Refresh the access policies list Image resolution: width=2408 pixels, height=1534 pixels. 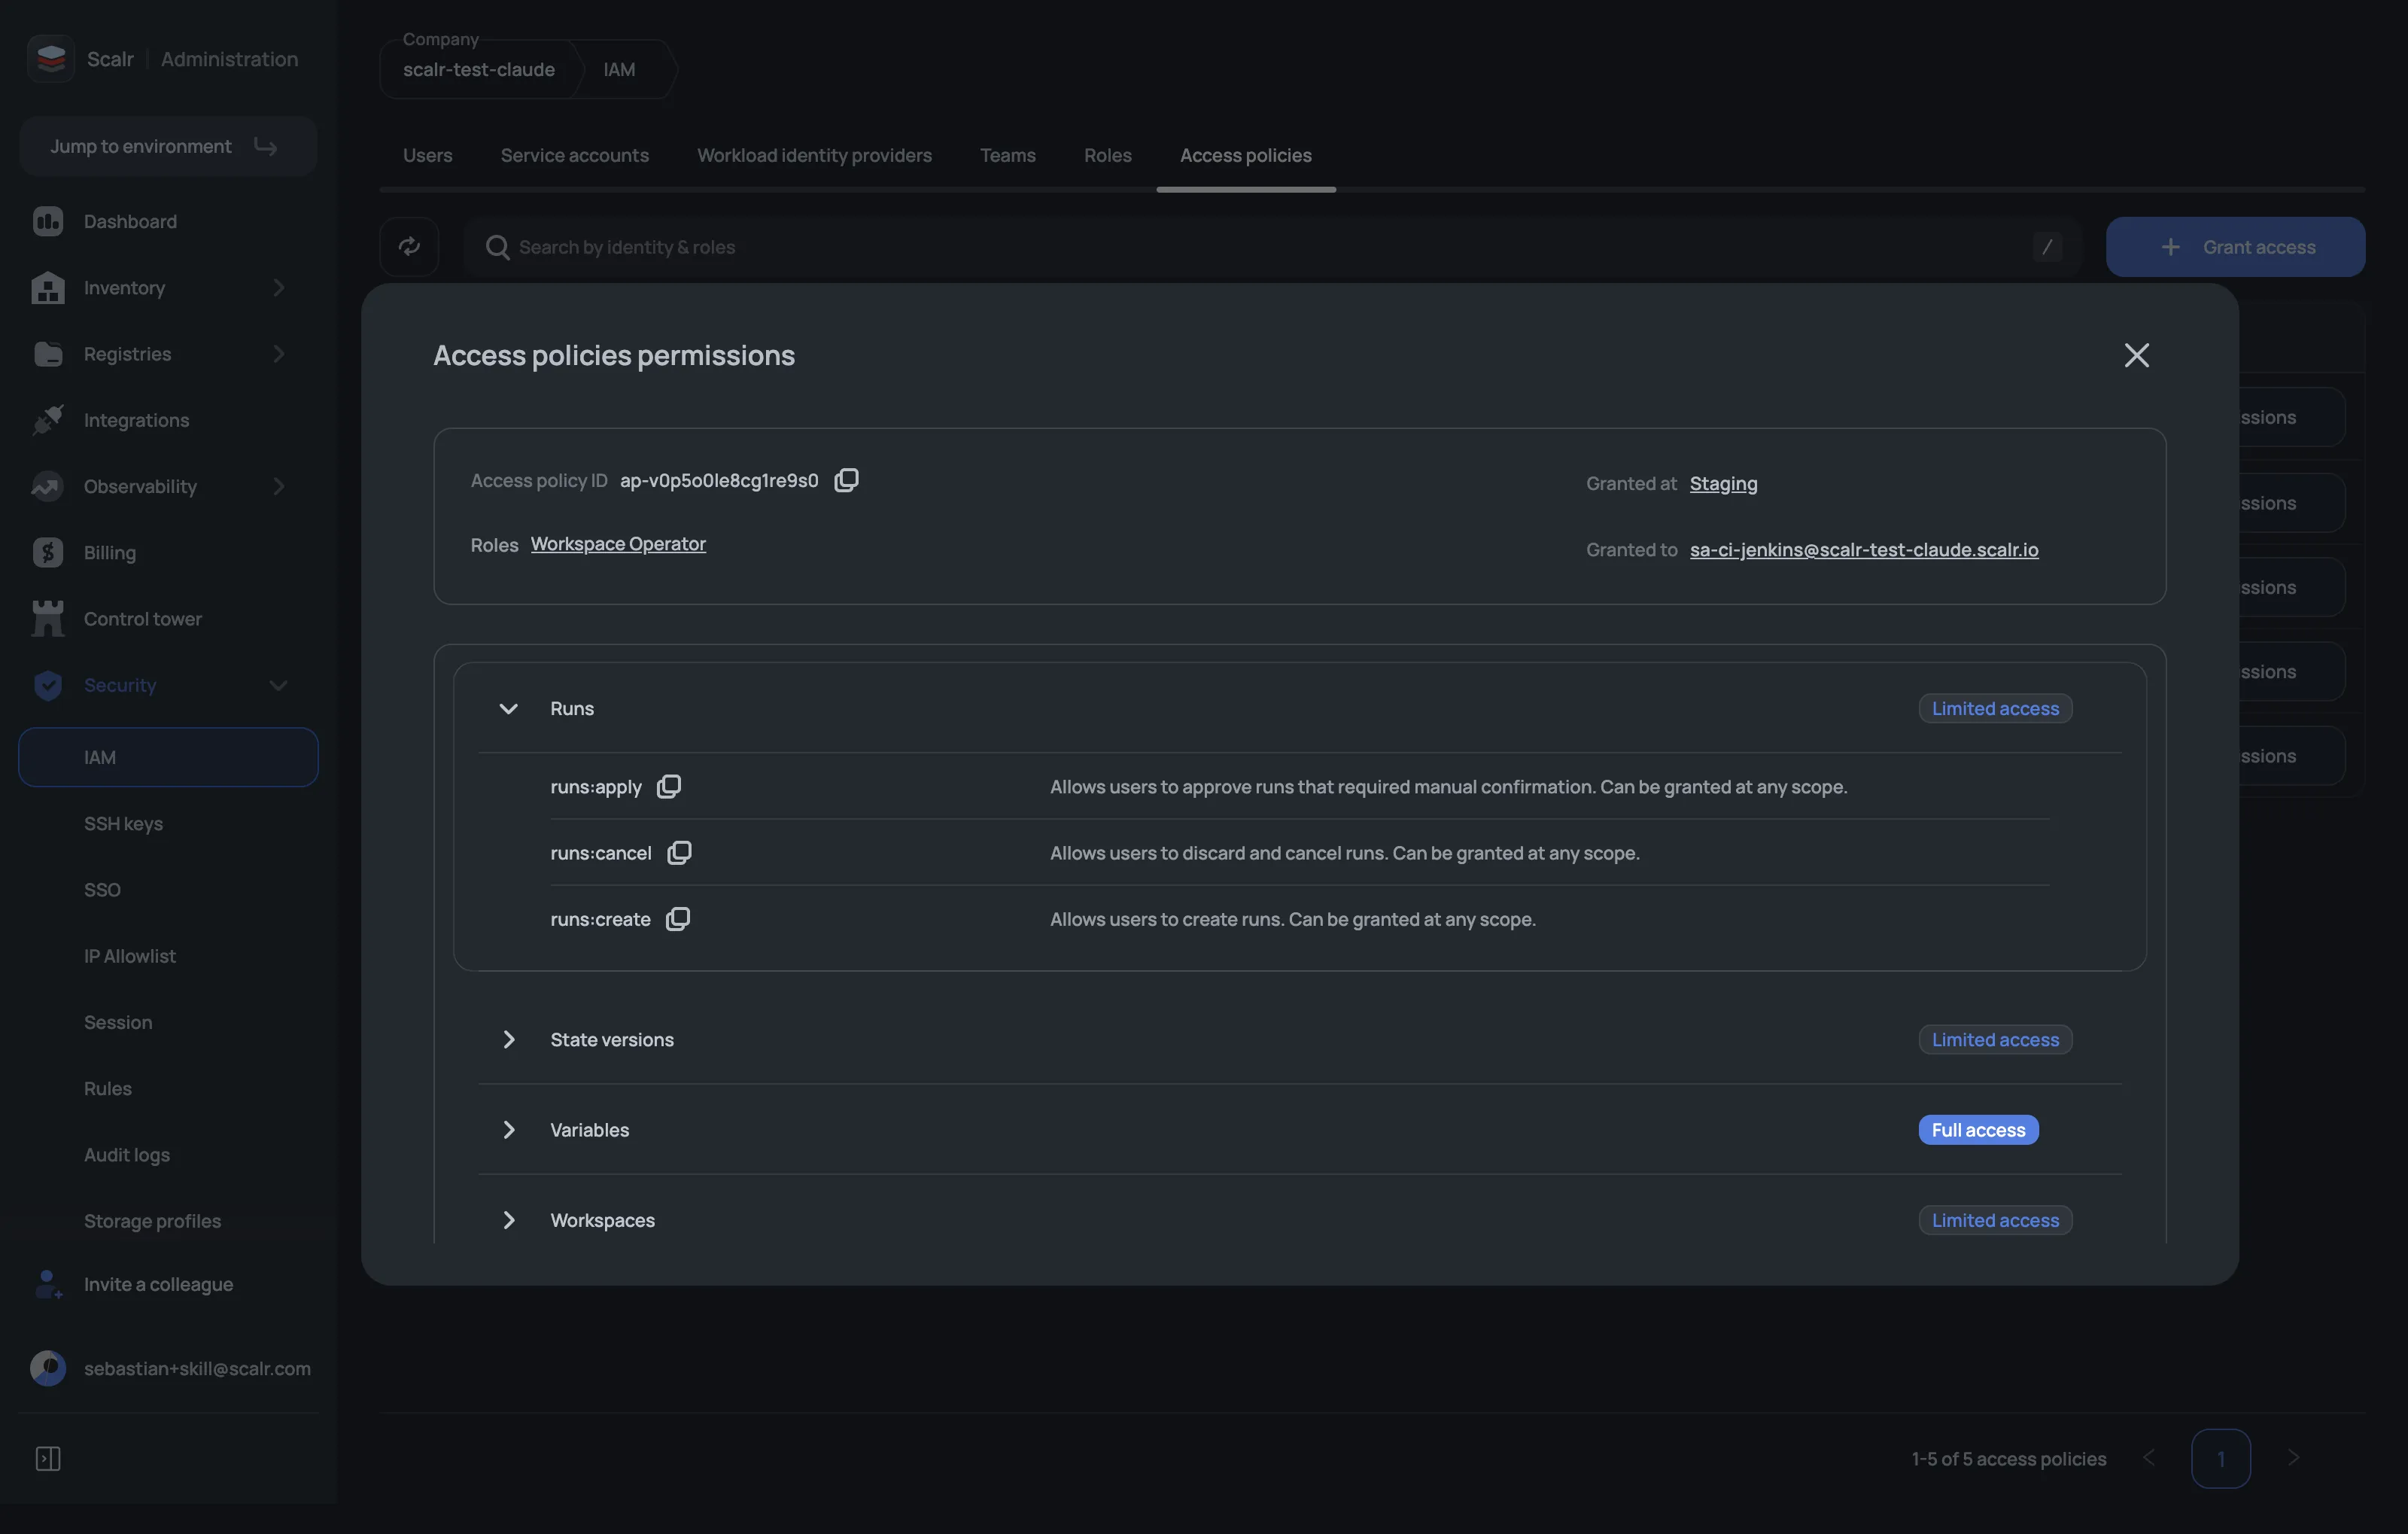pos(409,246)
